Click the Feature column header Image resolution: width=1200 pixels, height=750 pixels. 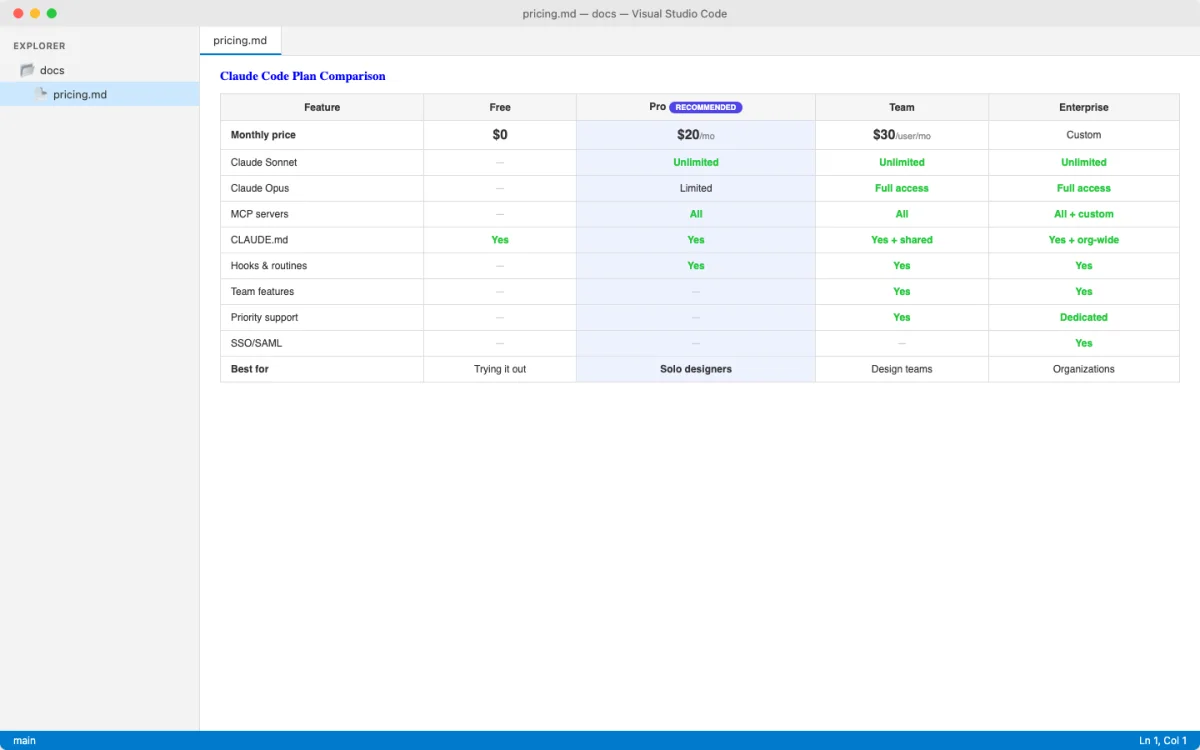pyautogui.click(x=322, y=107)
